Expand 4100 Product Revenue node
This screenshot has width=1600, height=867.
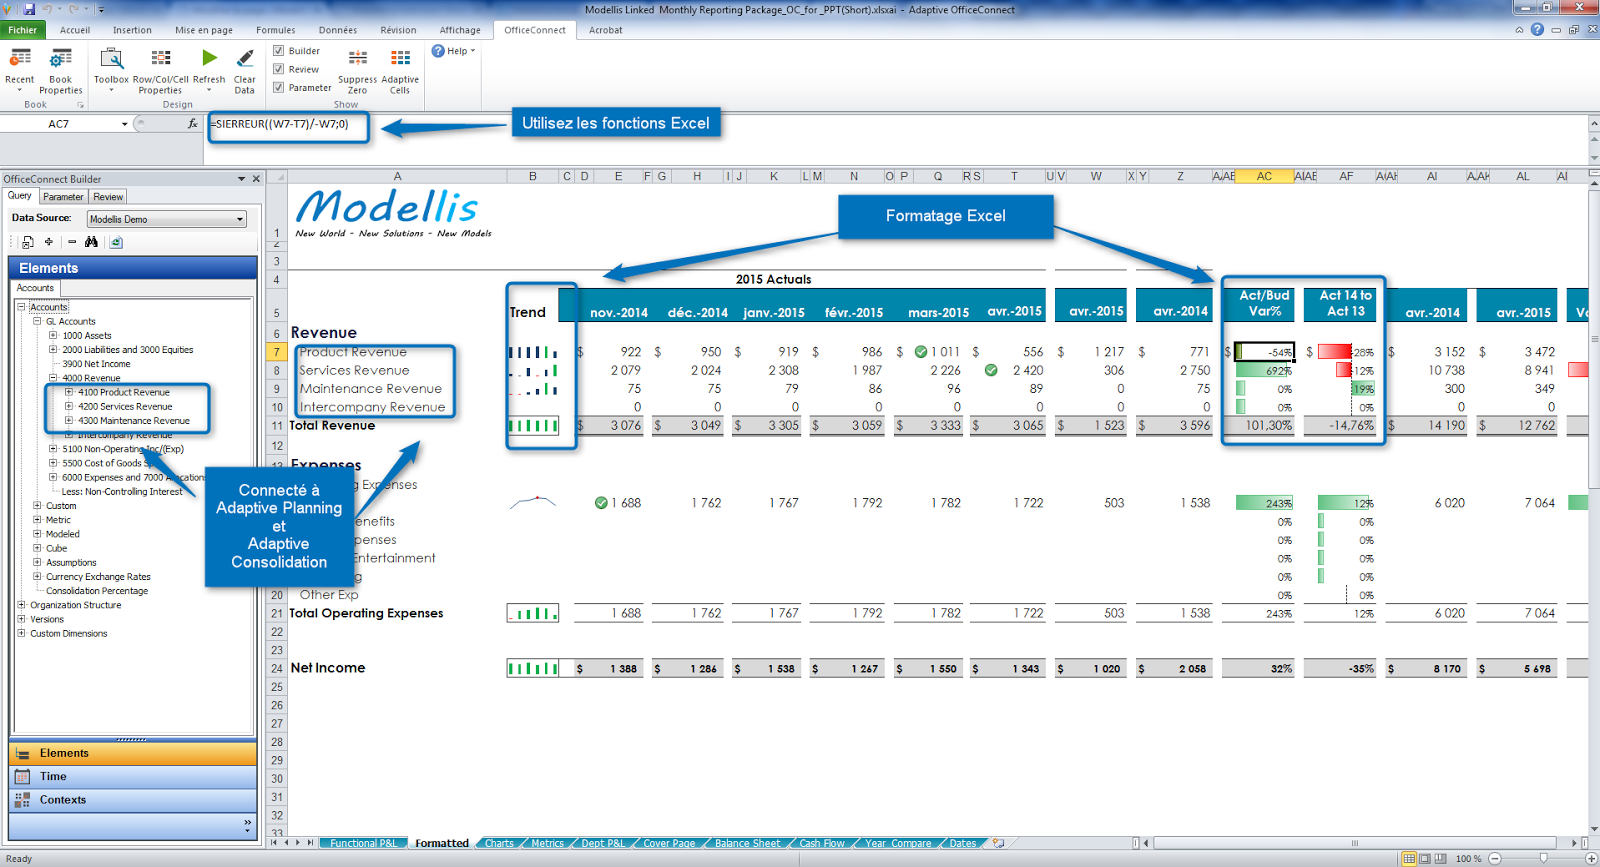pyautogui.click(x=69, y=392)
